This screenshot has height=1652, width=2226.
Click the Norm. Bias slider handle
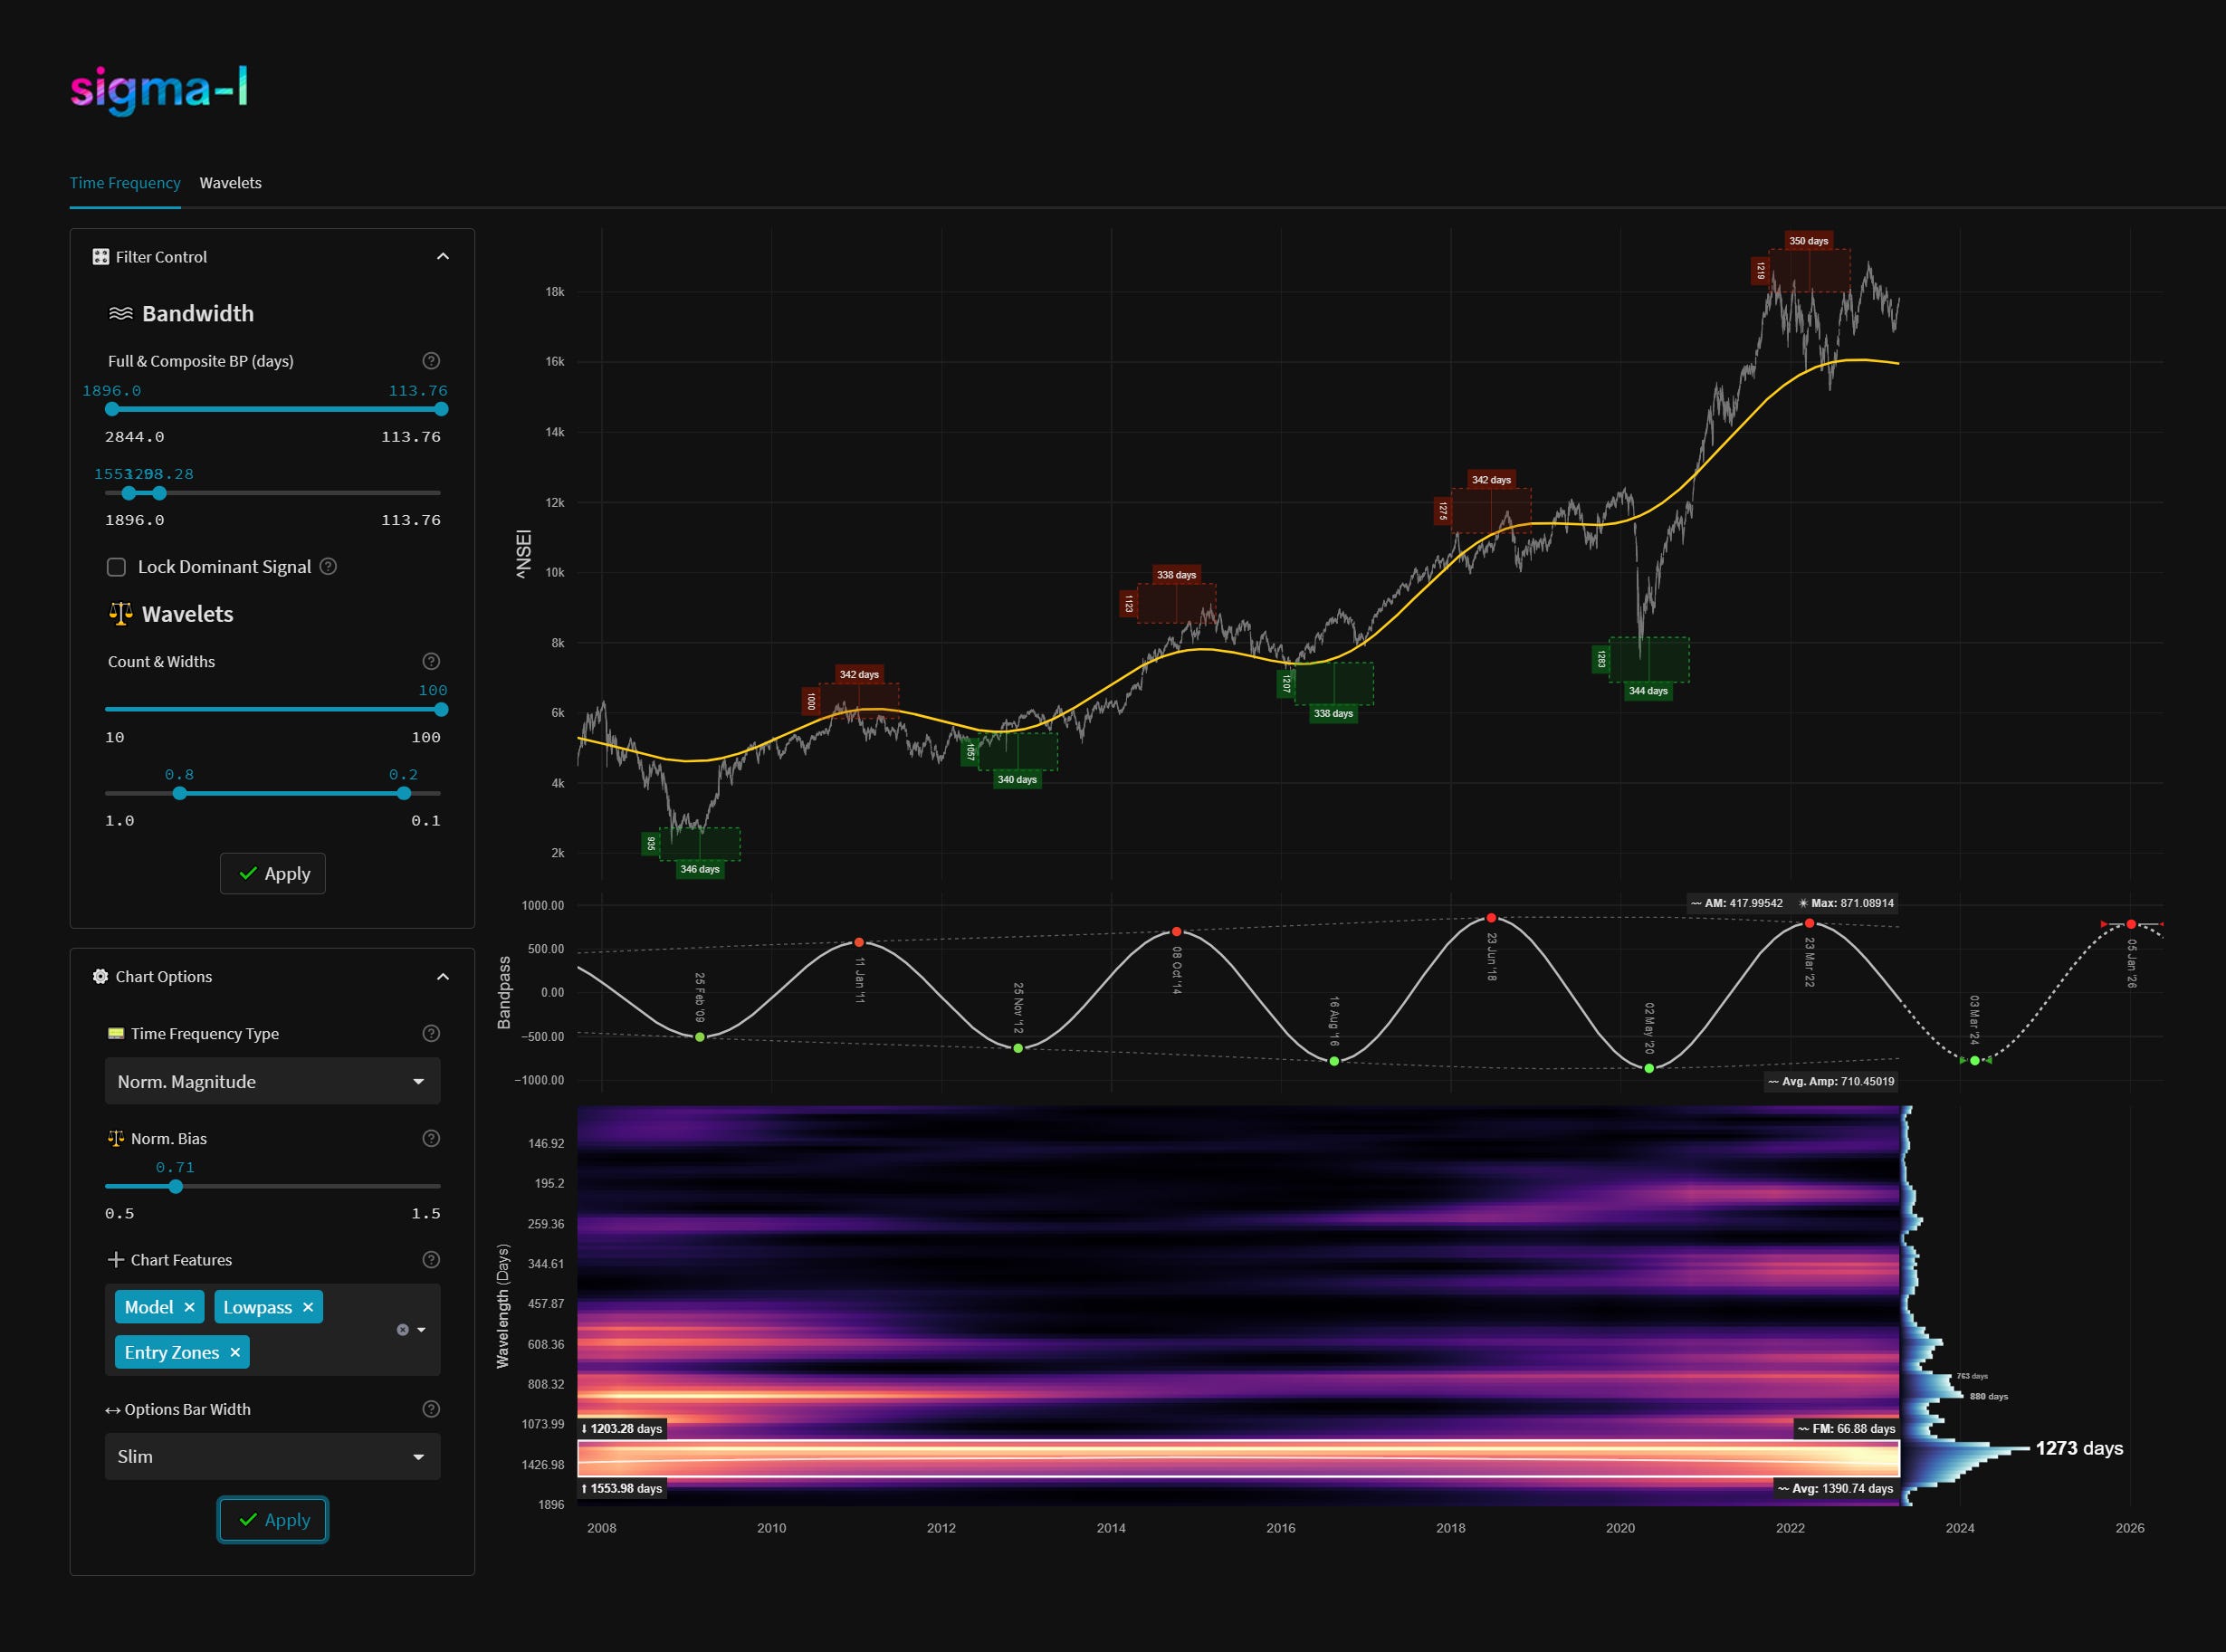pos(176,1187)
